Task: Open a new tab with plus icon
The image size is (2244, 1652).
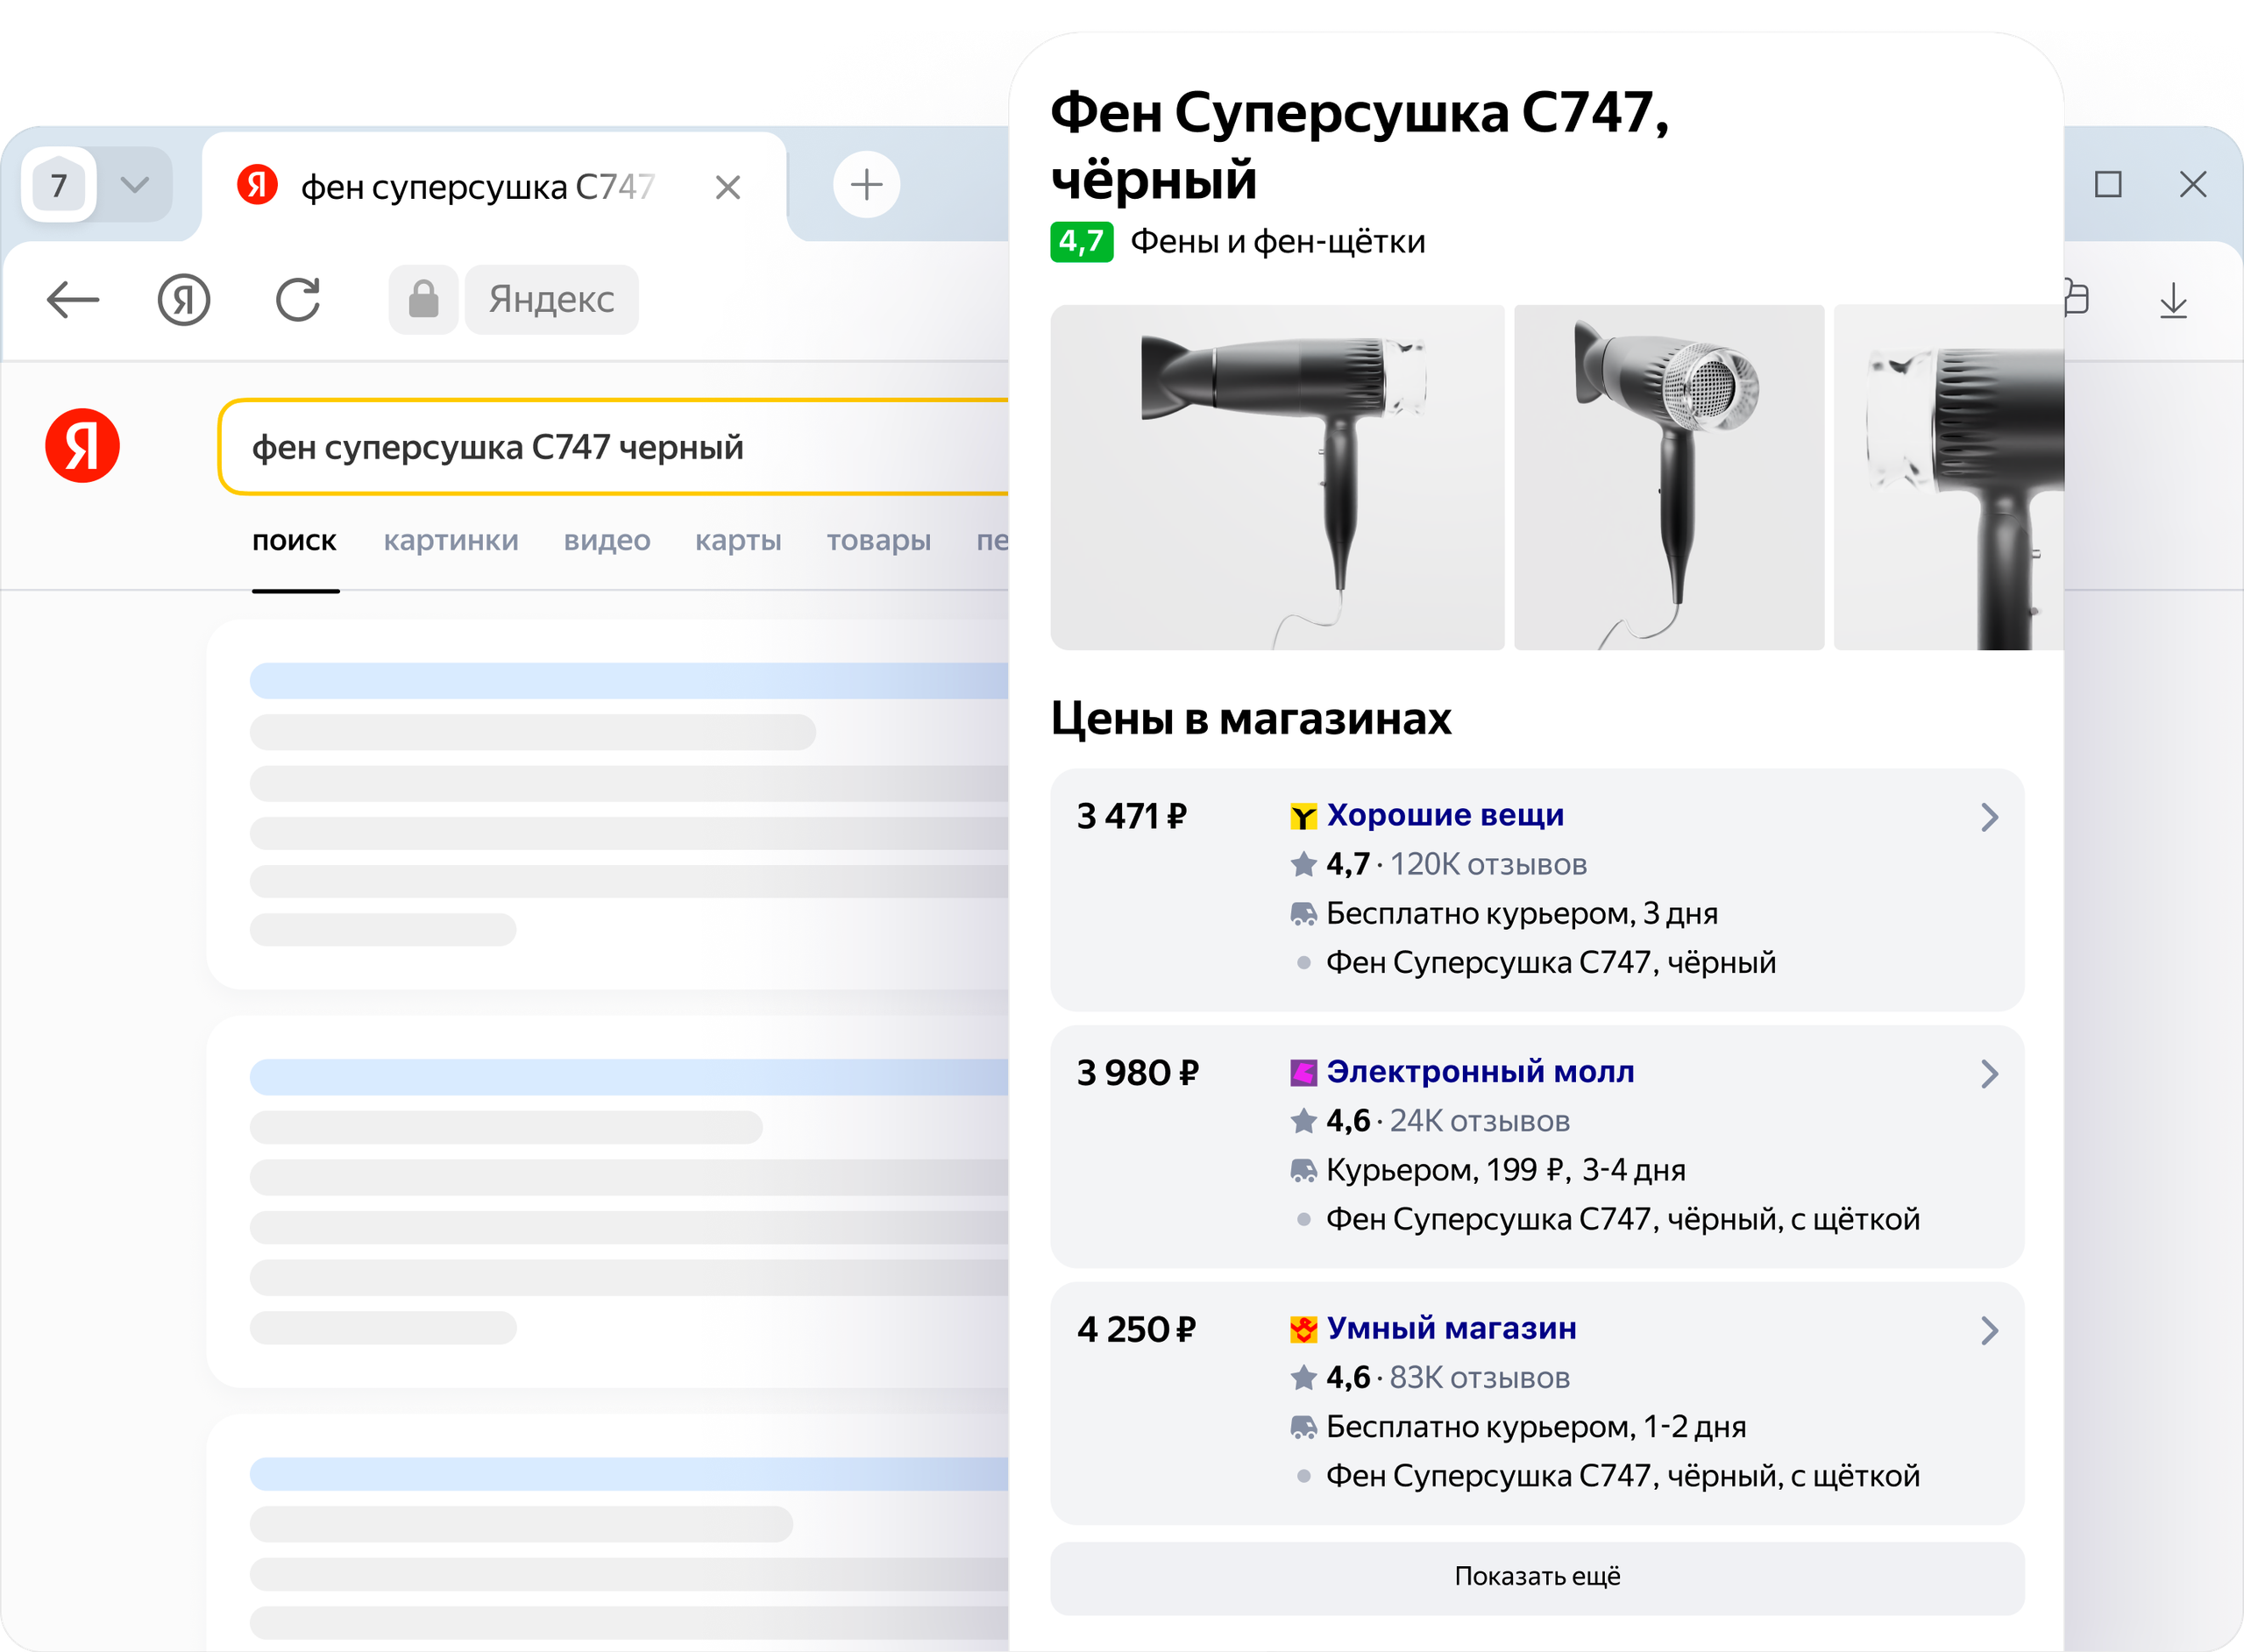Action: 866,185
